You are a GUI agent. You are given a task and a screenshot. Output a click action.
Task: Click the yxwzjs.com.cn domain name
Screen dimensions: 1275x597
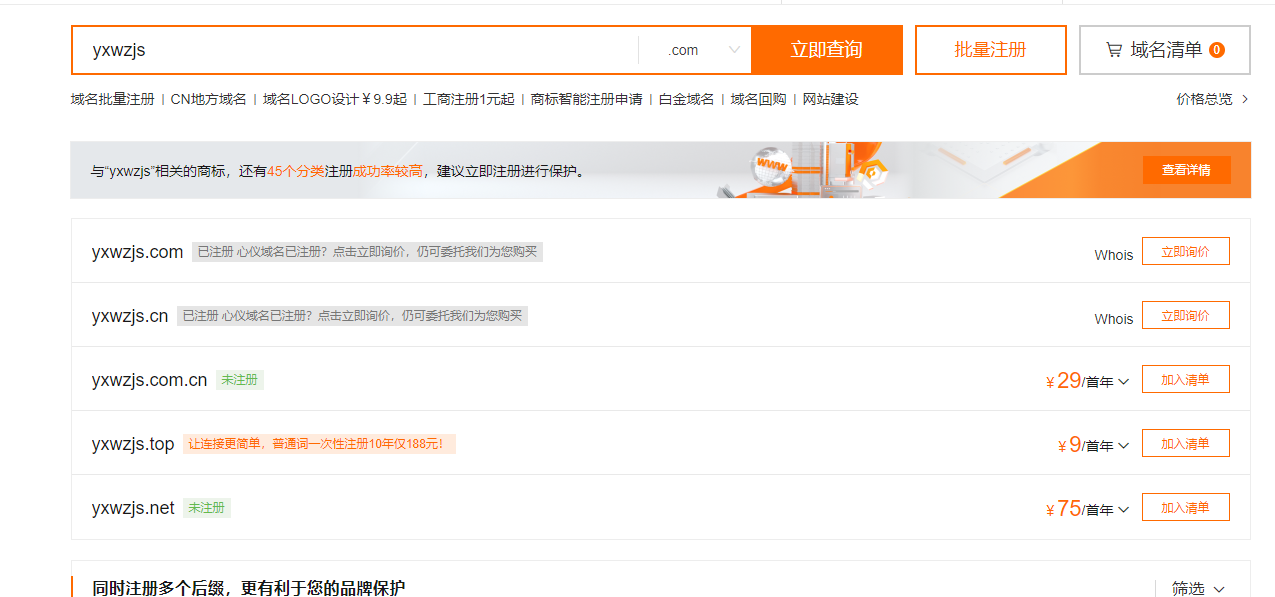[149, 380]
